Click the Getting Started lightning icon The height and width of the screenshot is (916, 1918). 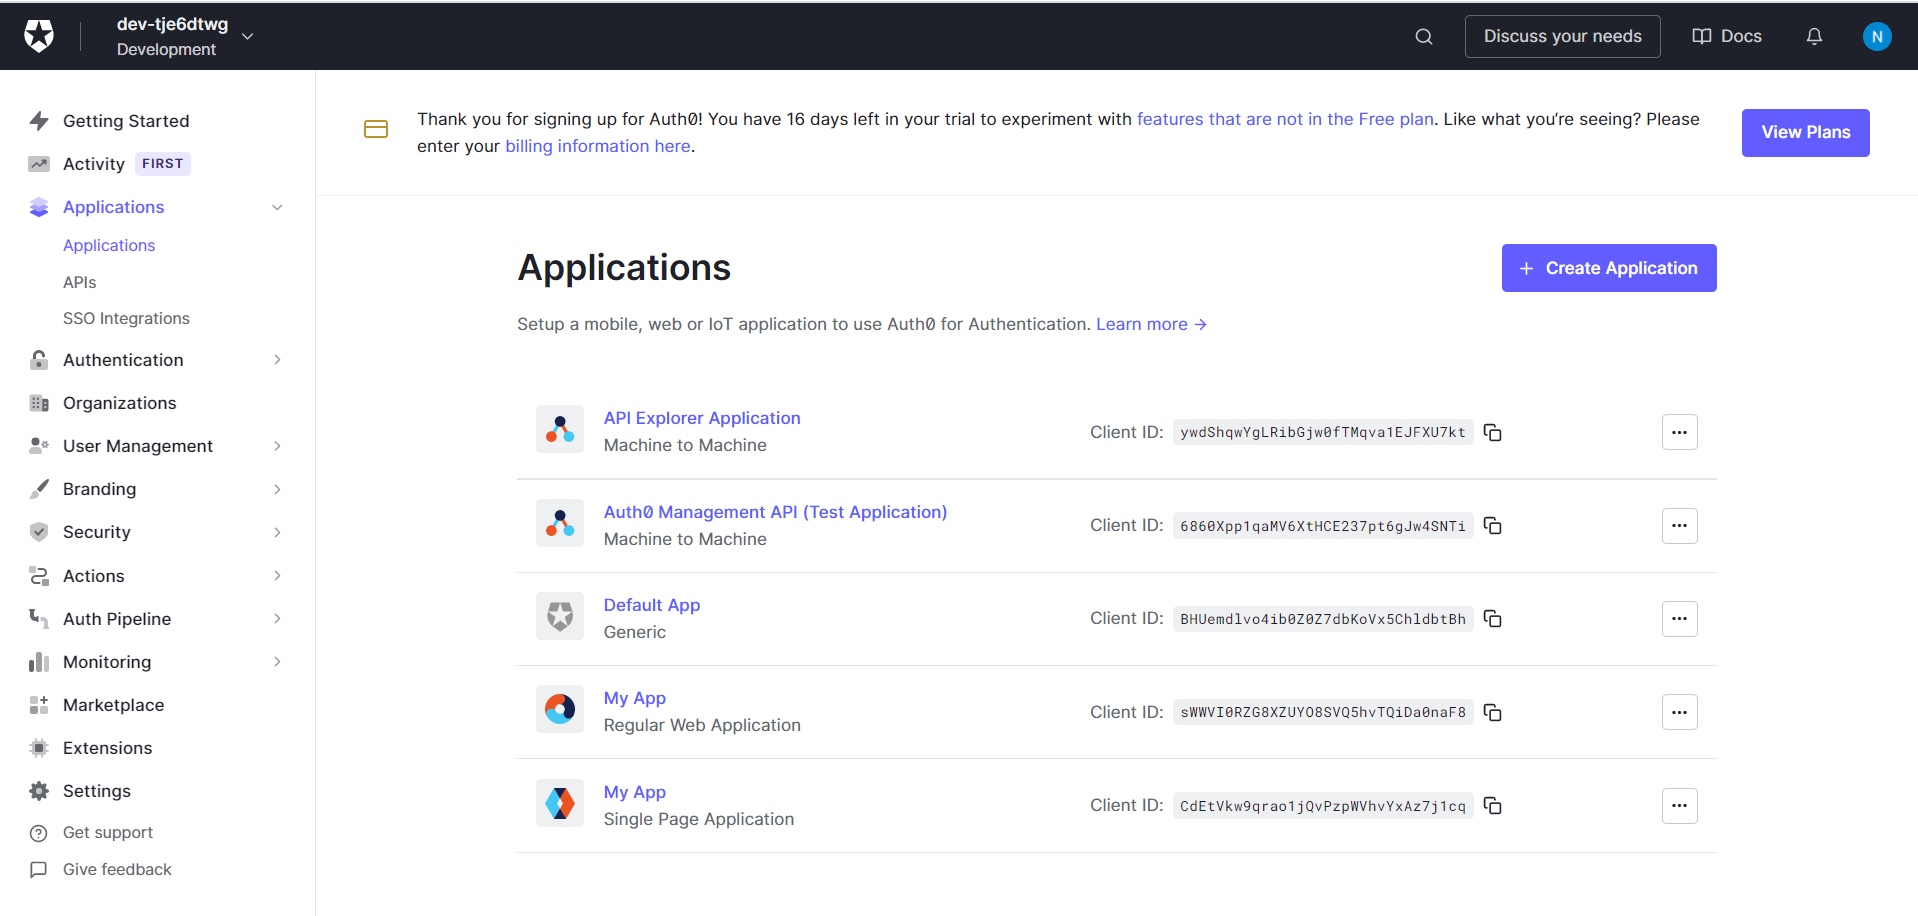39,121
